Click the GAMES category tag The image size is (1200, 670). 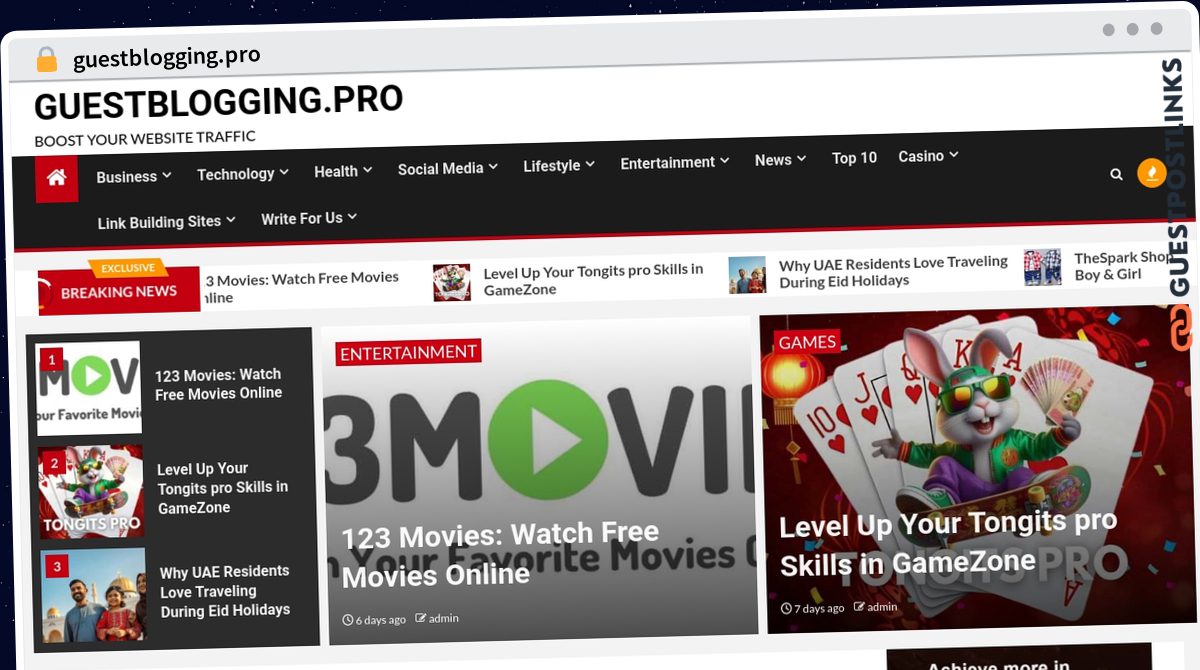(x=806, y=342)
